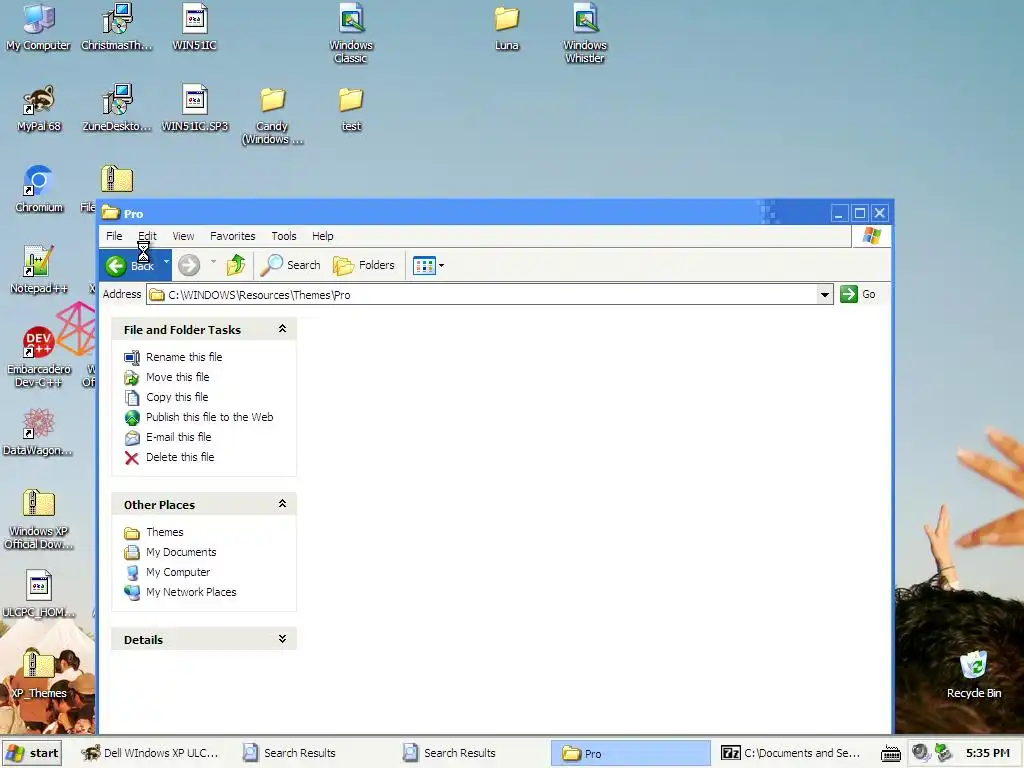Screen dimensions: 1024x768
Task: Select the Candy (Windows ... folder
Action: point(272,116)
